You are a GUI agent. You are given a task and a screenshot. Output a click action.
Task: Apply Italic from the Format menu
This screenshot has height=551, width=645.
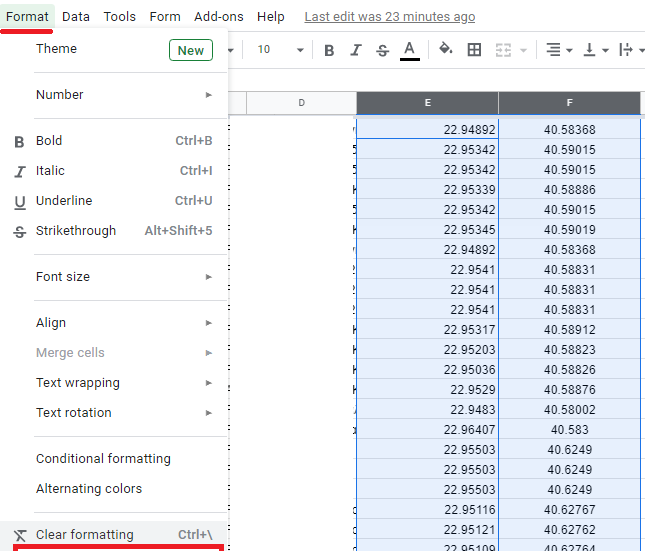coord(114,171)
